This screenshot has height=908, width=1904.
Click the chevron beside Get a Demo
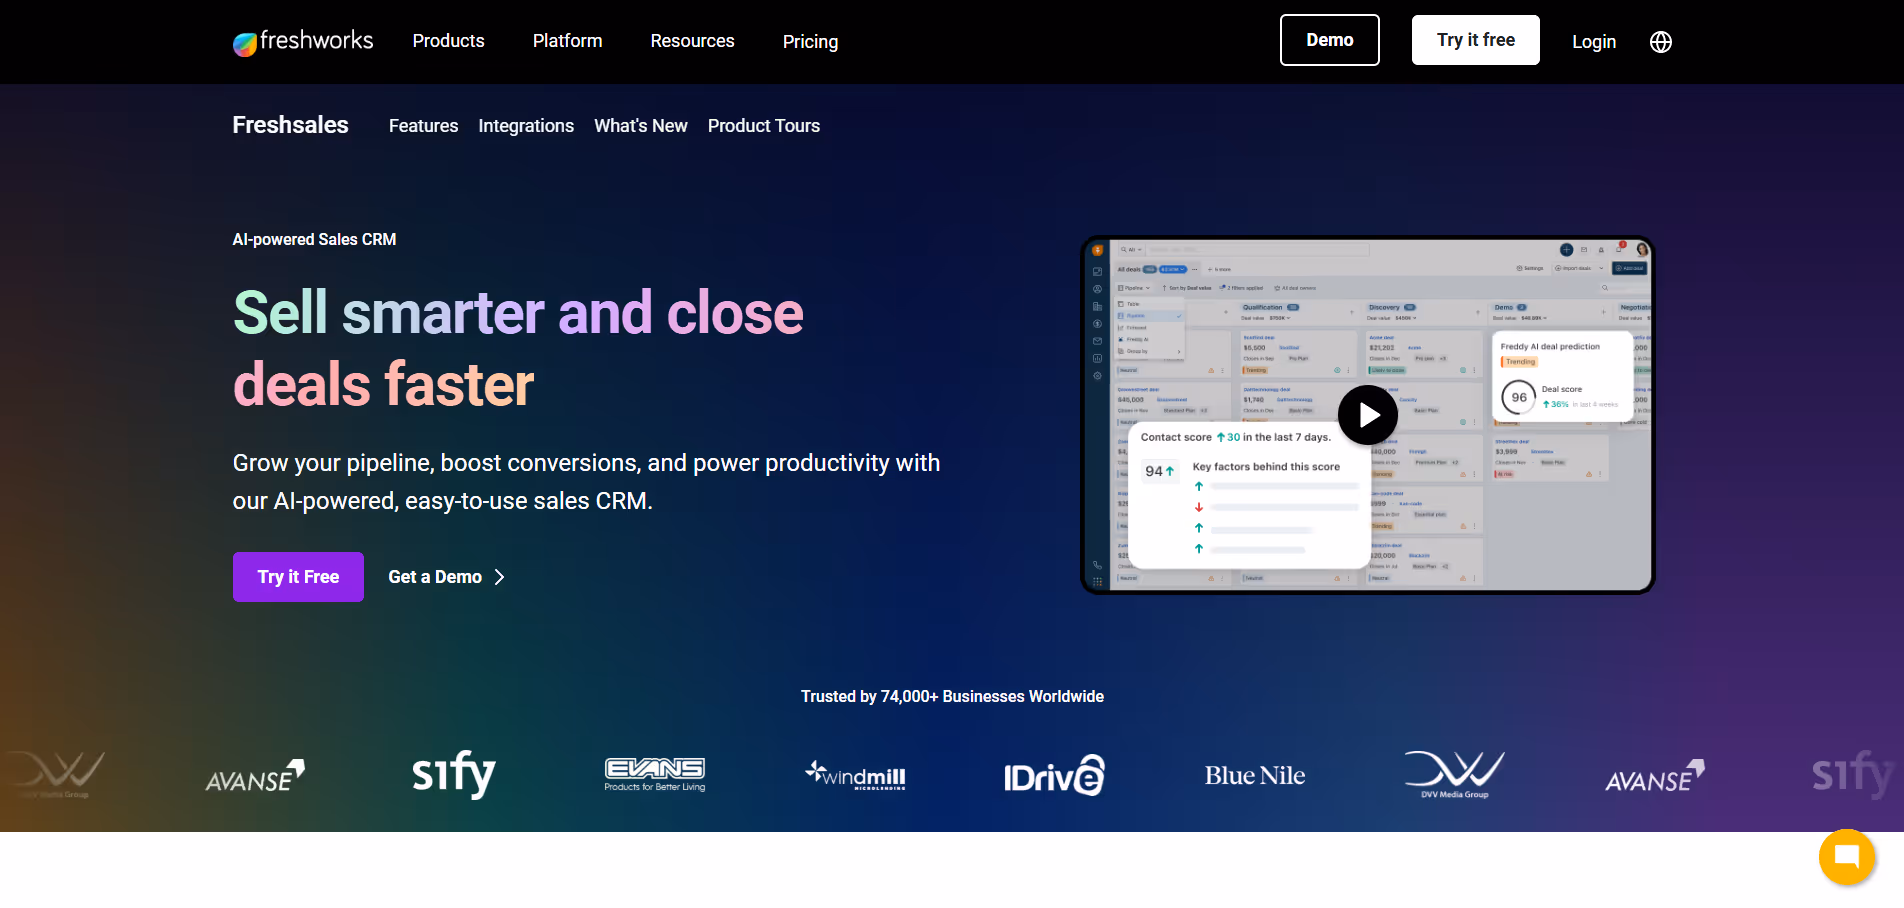click(499, 577)
